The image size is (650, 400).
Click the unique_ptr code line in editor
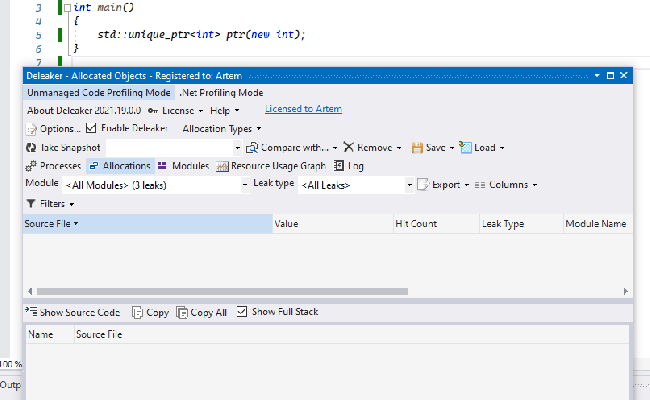click(201, 34)
